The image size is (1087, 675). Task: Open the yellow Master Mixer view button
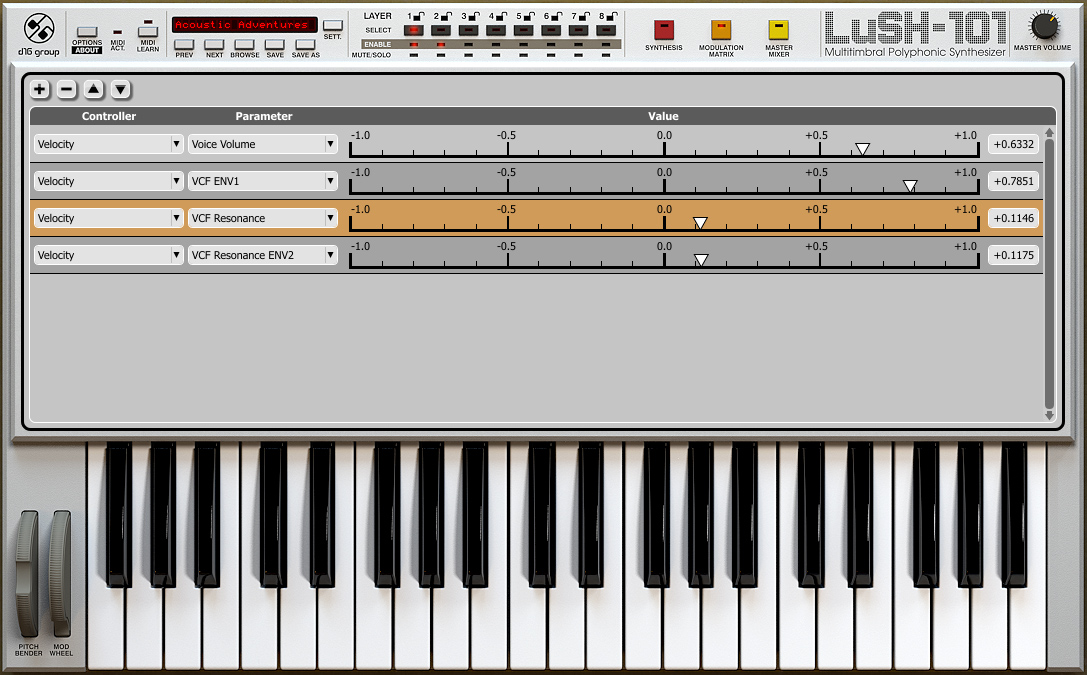tap(779, 30)
